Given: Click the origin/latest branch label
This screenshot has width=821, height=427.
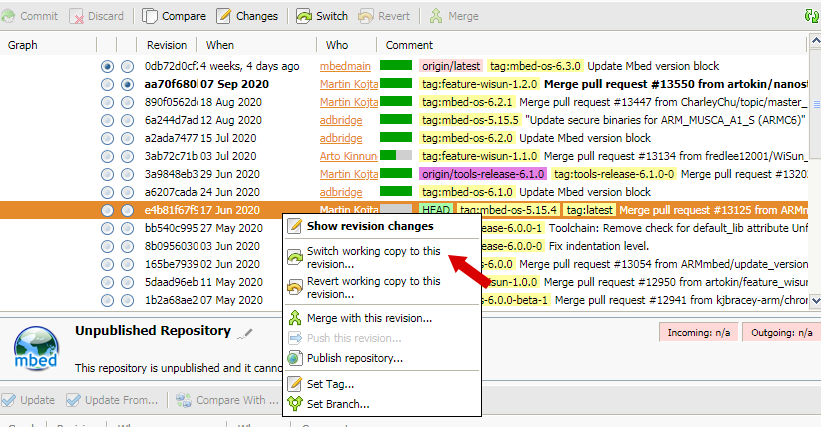Looking at the screenshot, I should point(451,66).
